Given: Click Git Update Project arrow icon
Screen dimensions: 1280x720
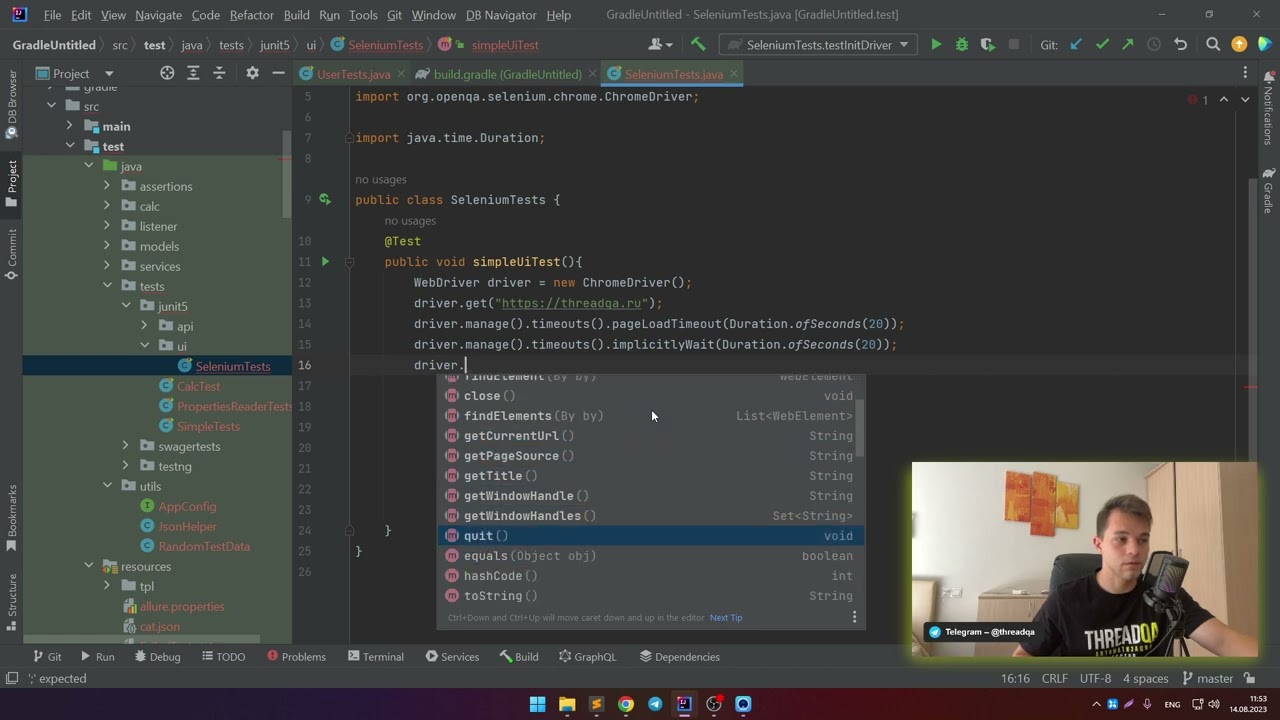Looking at the screenshot, I should (1076, 45).
